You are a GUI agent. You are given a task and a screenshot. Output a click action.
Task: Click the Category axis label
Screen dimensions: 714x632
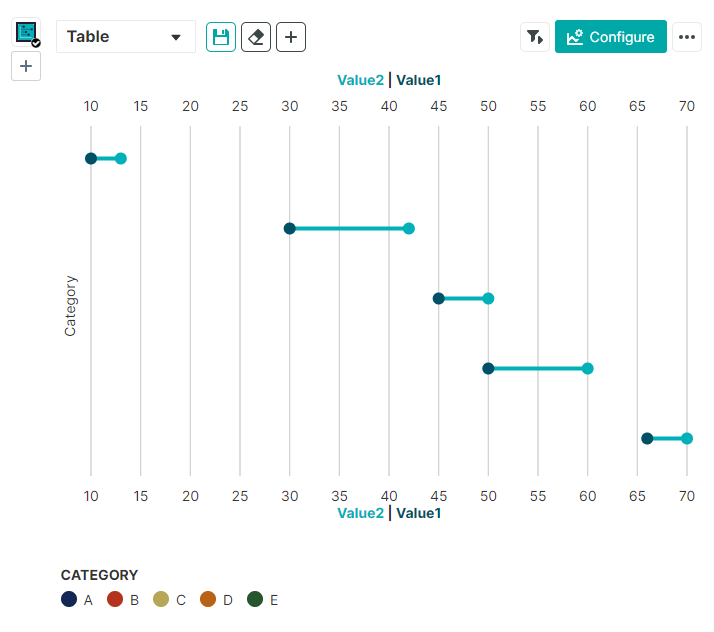(x=70, y=305)
